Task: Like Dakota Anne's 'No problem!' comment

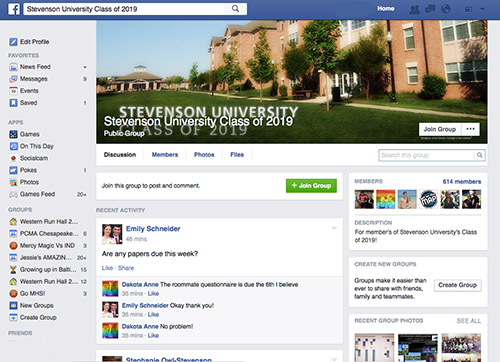Action: pos(153,335)
